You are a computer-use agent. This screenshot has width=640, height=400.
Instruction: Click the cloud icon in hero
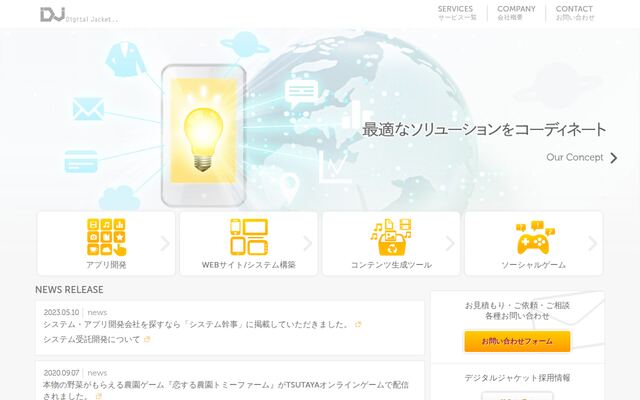[x=119, y=198]
